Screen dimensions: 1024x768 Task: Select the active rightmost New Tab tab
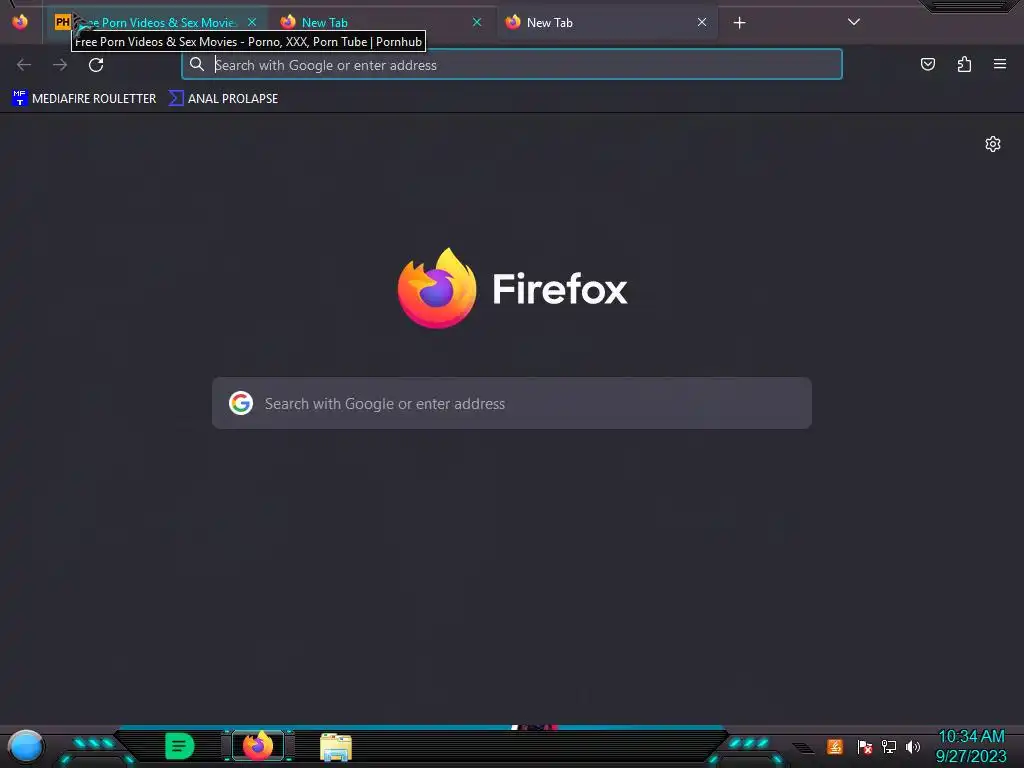pyautogui.click(x=607, y=23)
